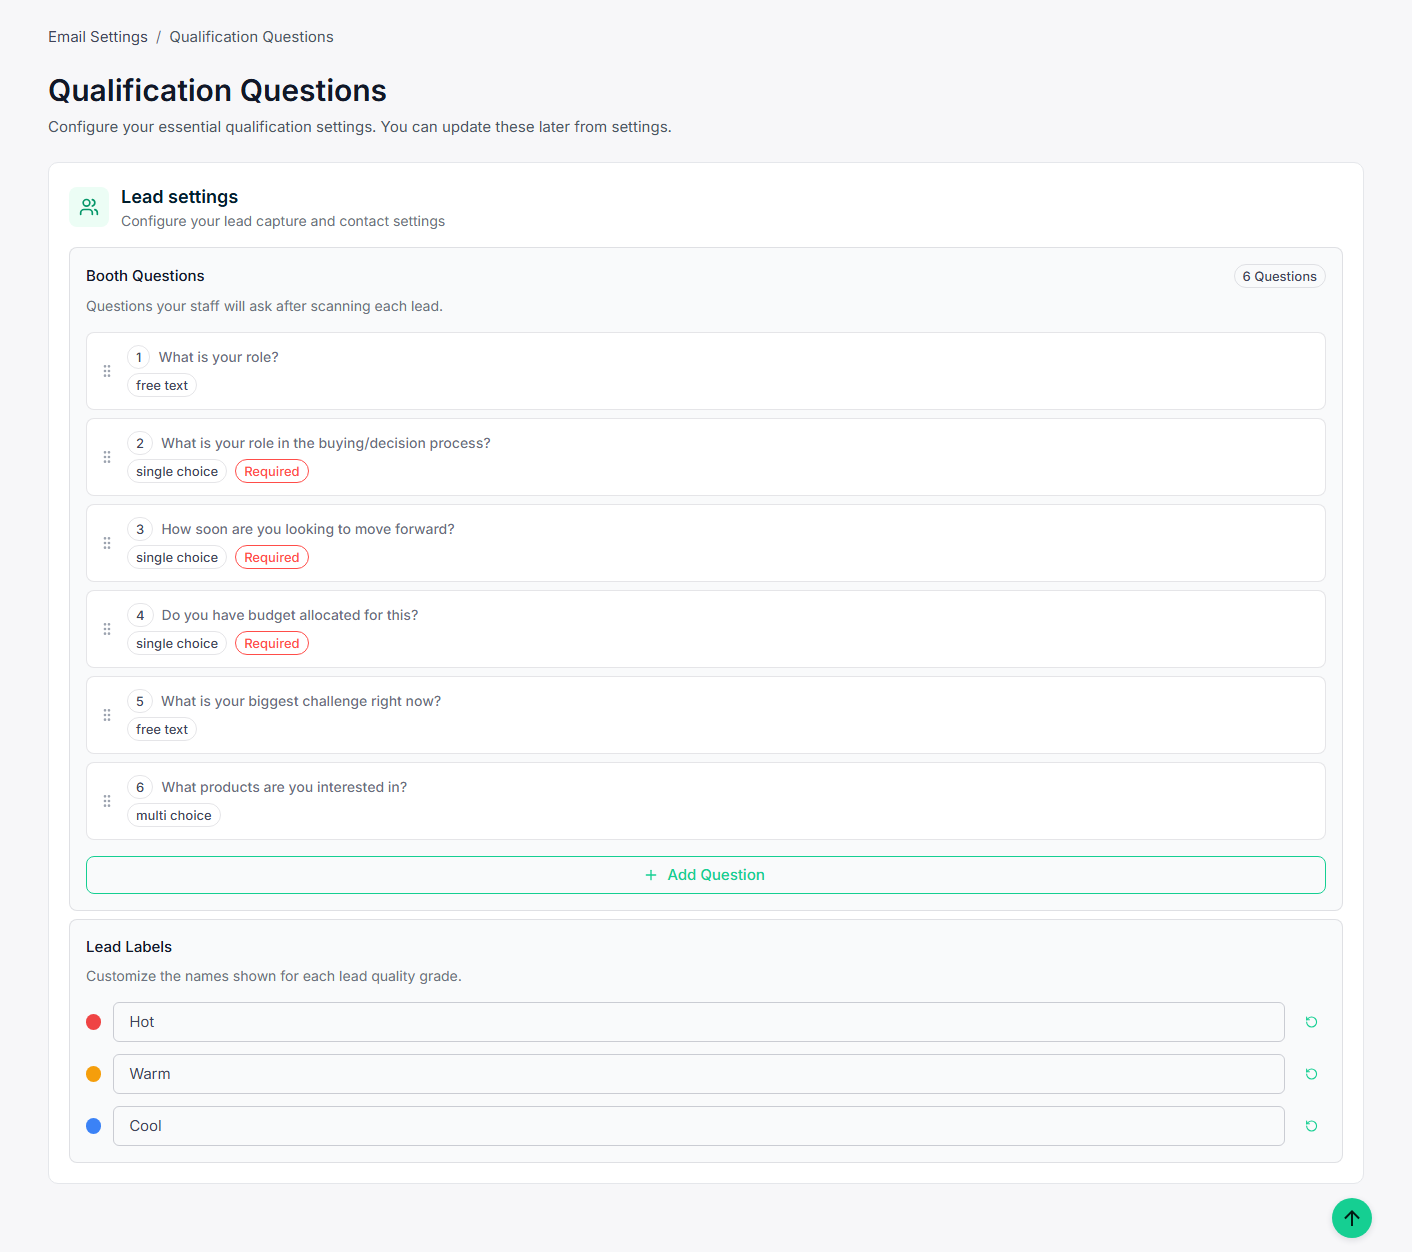Open 'What is your biggest challenge right now?'
The image size is (1412, 1252).
(706, 715)
